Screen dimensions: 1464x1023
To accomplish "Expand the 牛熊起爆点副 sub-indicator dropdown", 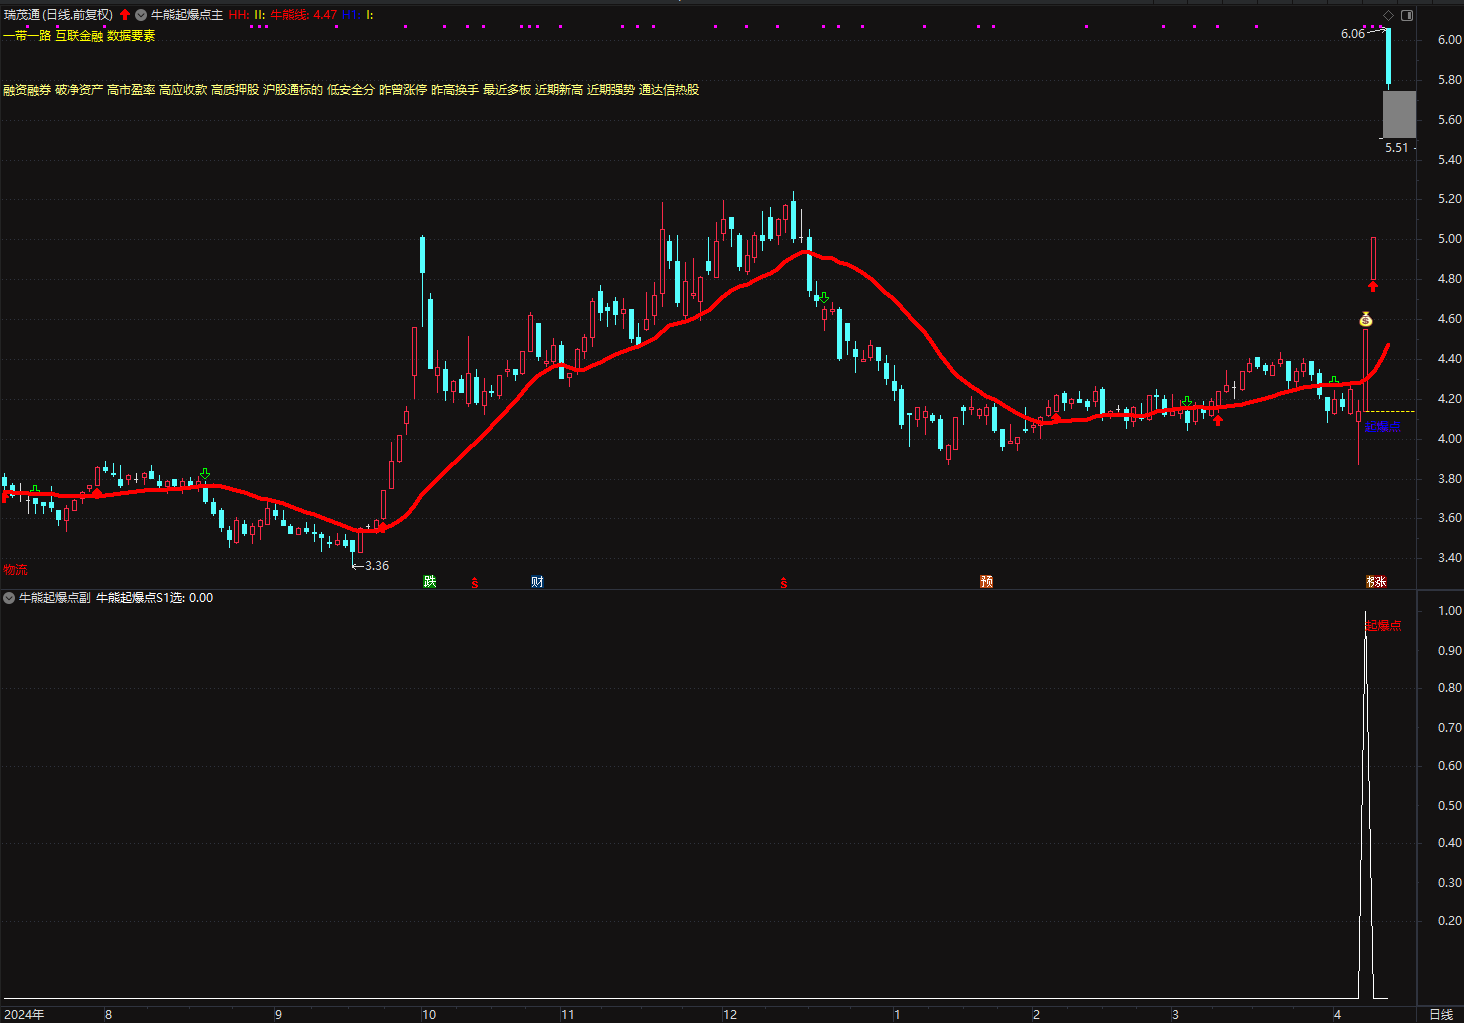I will point(9,598).
